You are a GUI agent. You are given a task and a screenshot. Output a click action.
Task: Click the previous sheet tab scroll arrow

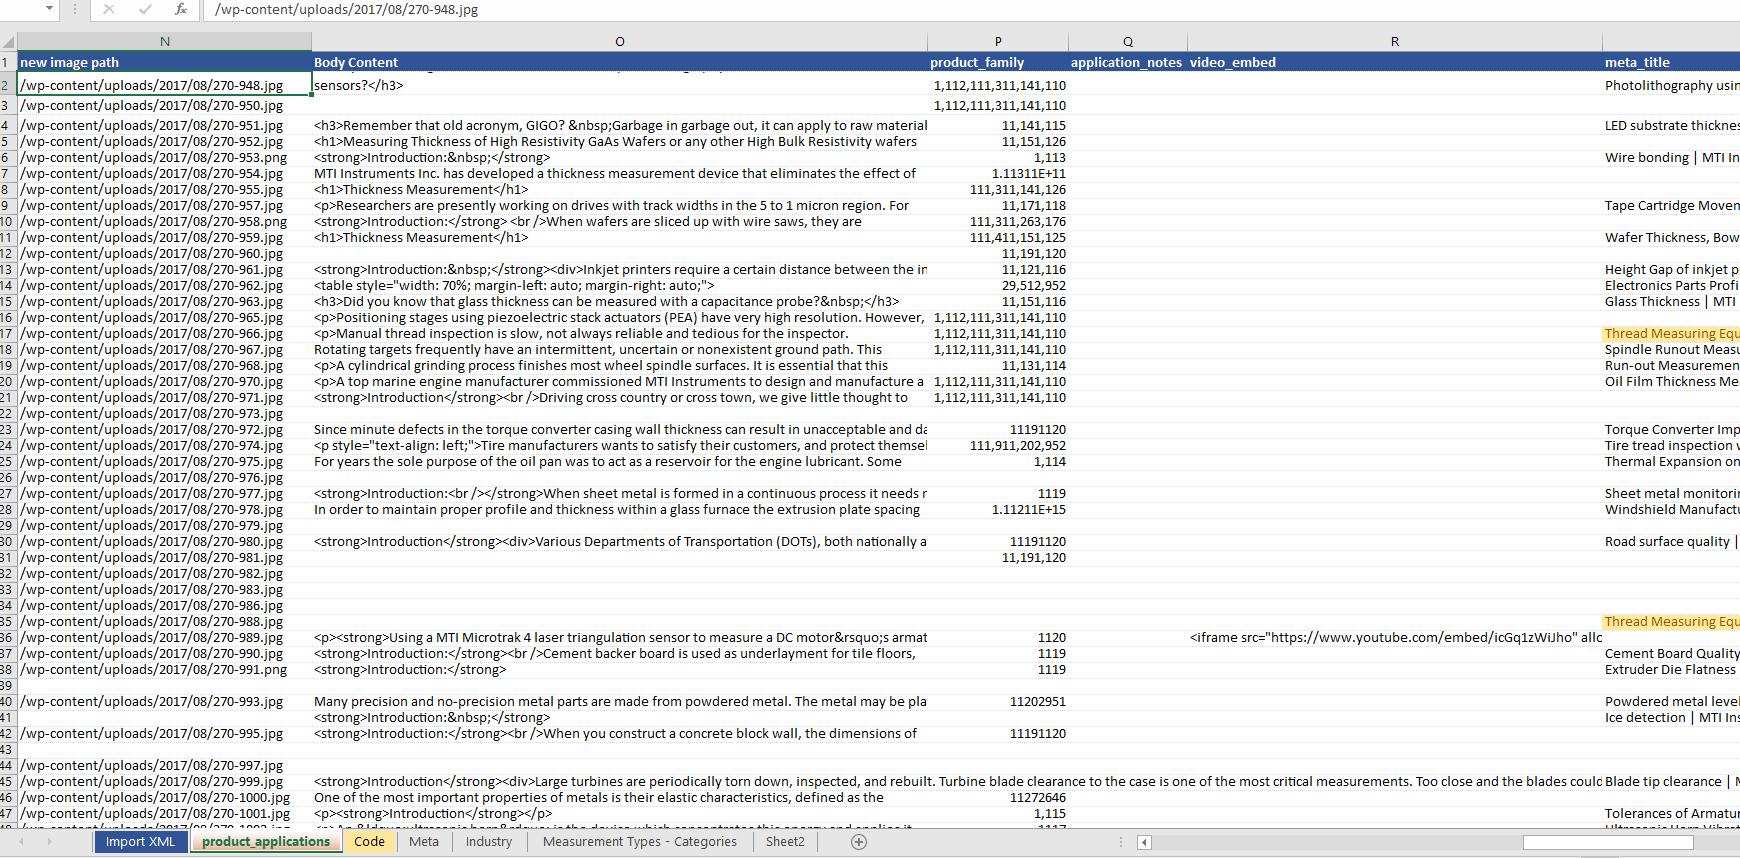click(x=22, y=842)
